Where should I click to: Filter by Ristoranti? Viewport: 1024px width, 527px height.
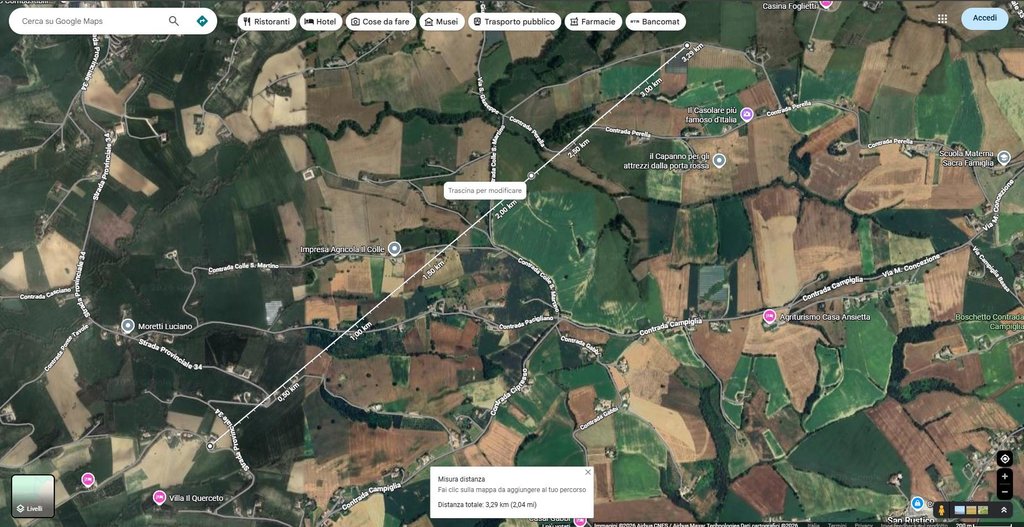[x=266, y=22]
